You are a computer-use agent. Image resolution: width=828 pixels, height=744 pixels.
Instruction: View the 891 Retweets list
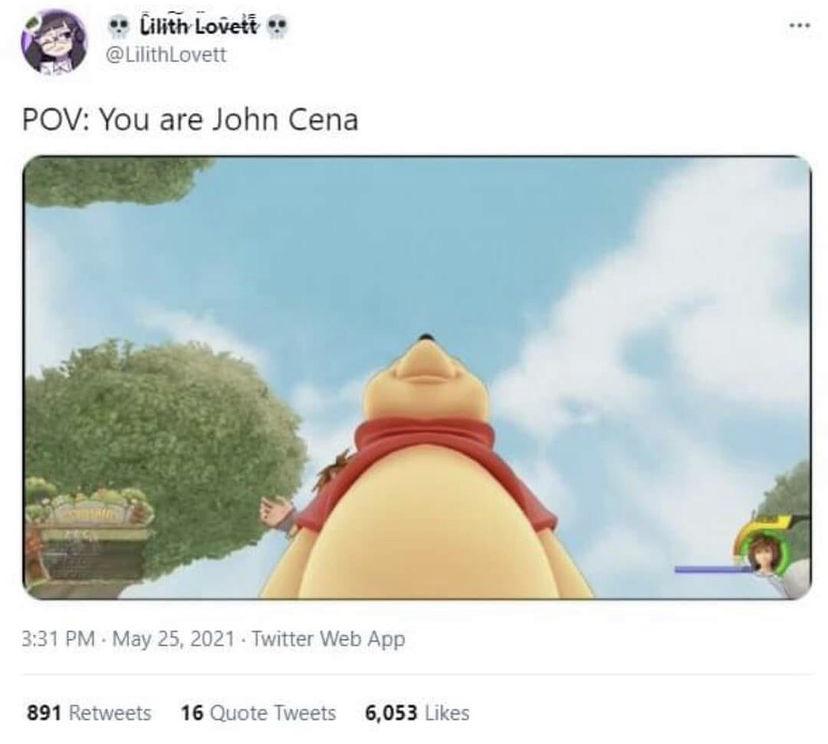click(89, 713)
